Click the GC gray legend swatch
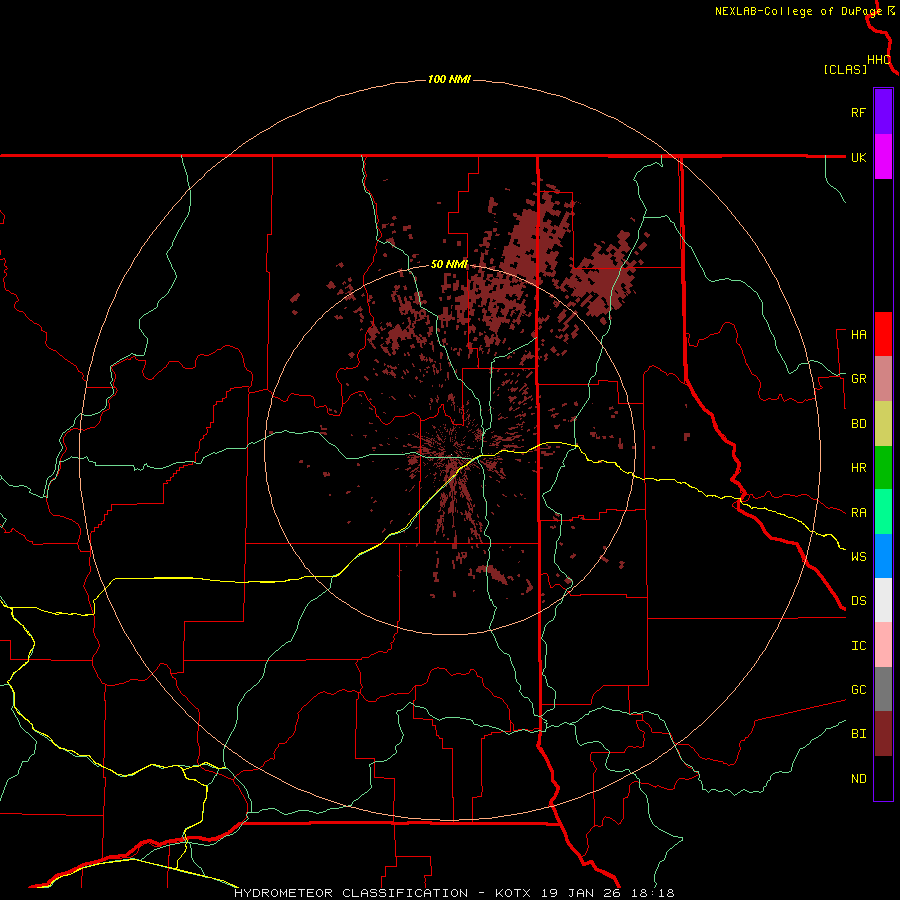 coord(883,689)
